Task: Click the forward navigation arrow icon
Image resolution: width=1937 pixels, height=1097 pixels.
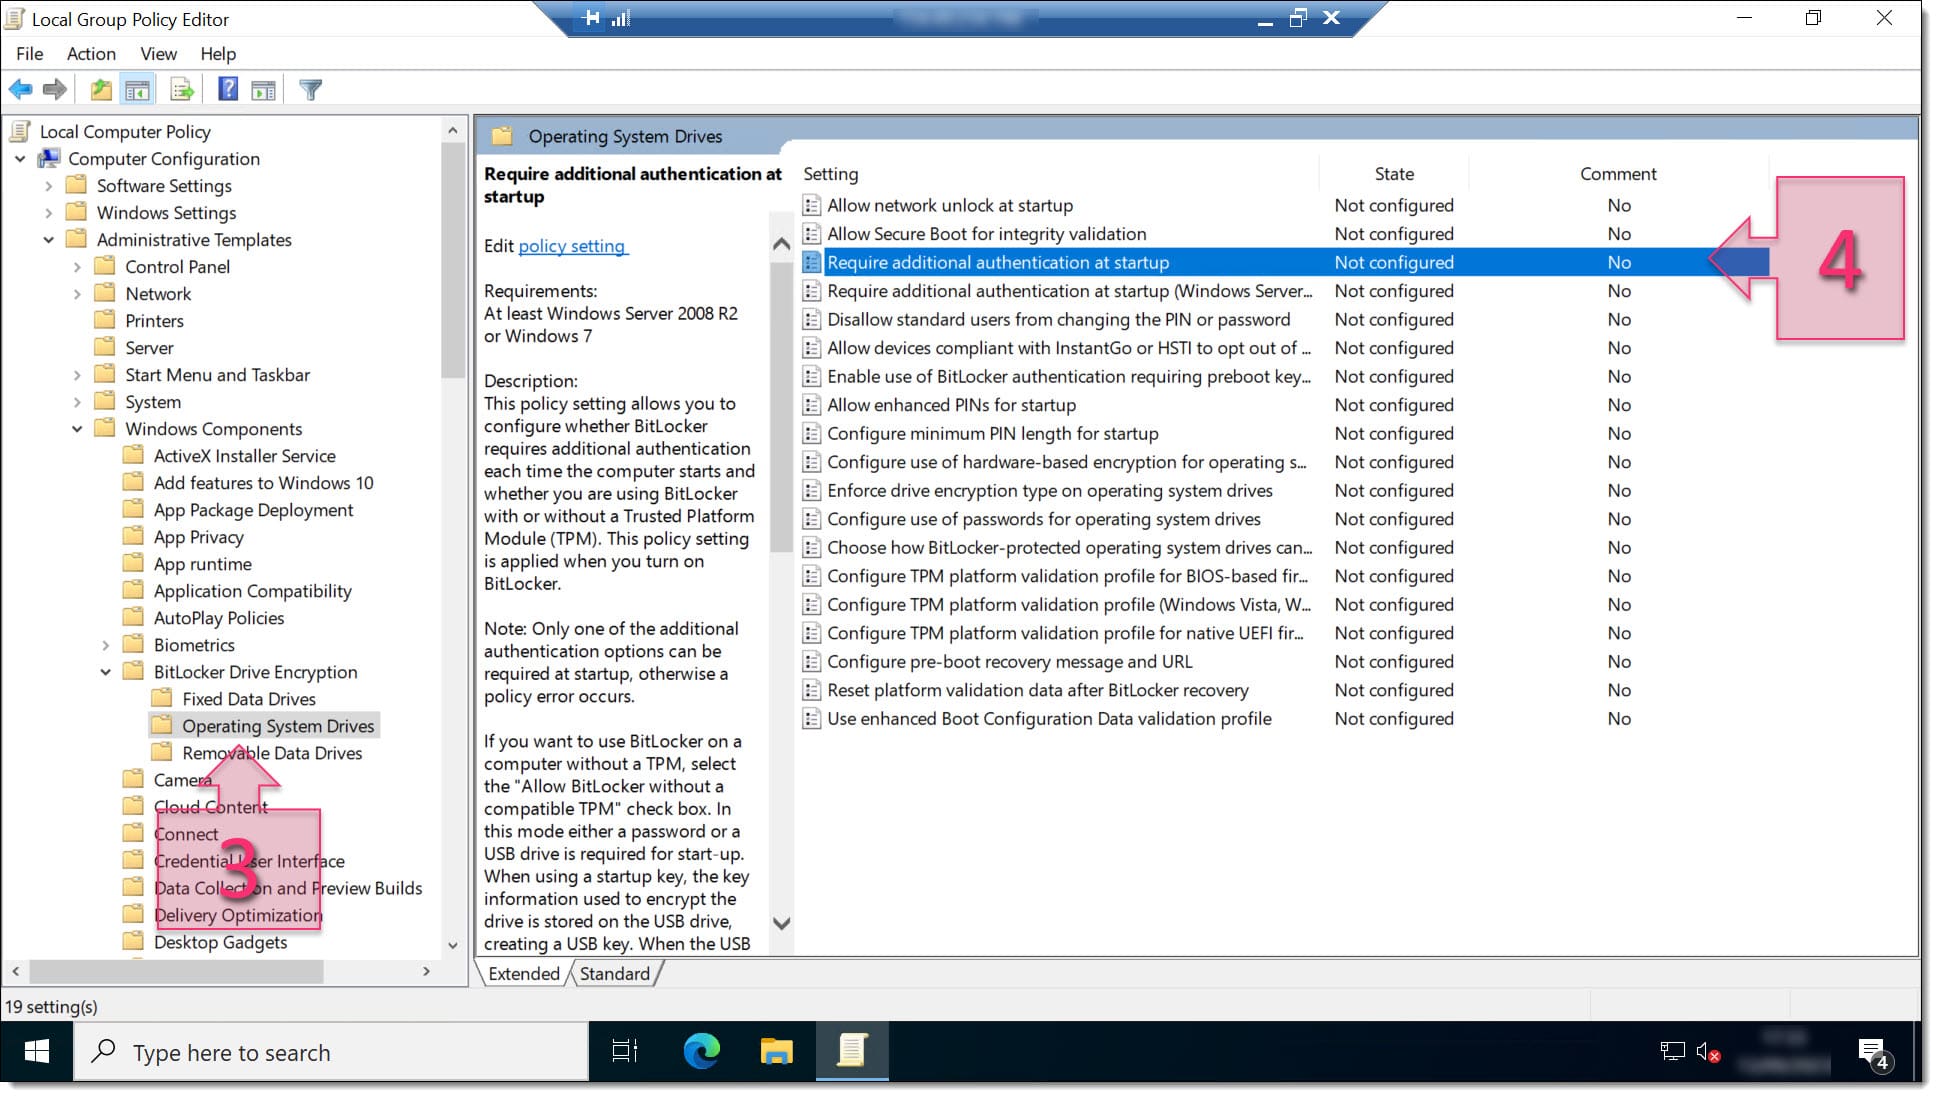Action: point(53,89)
